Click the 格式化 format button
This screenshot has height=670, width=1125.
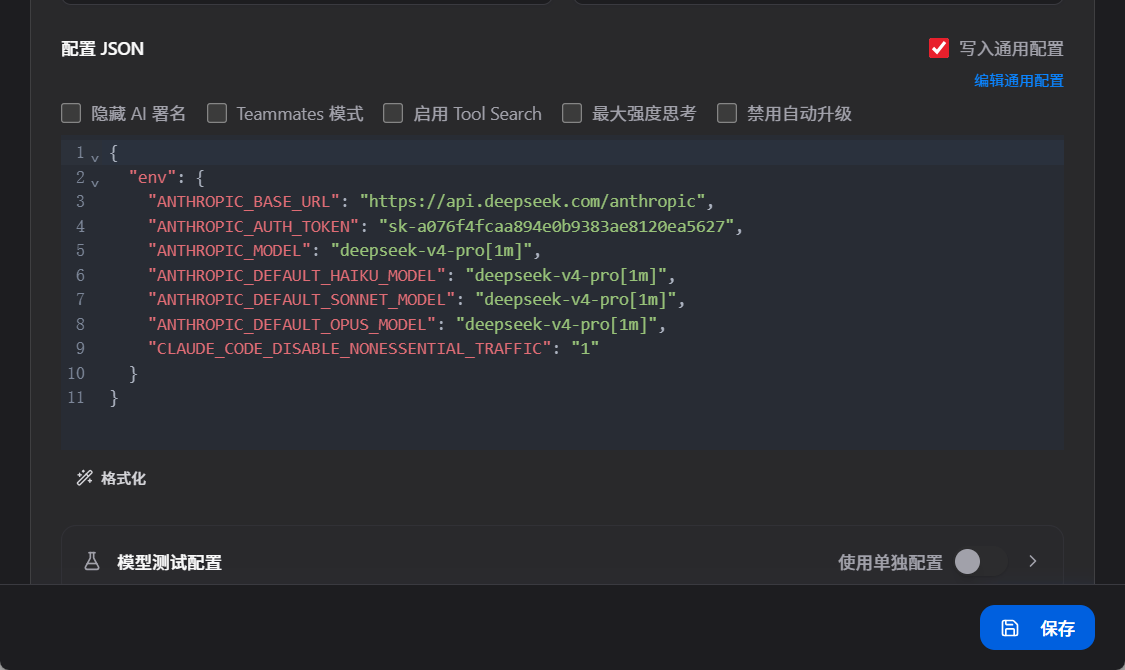click(111, 478)
